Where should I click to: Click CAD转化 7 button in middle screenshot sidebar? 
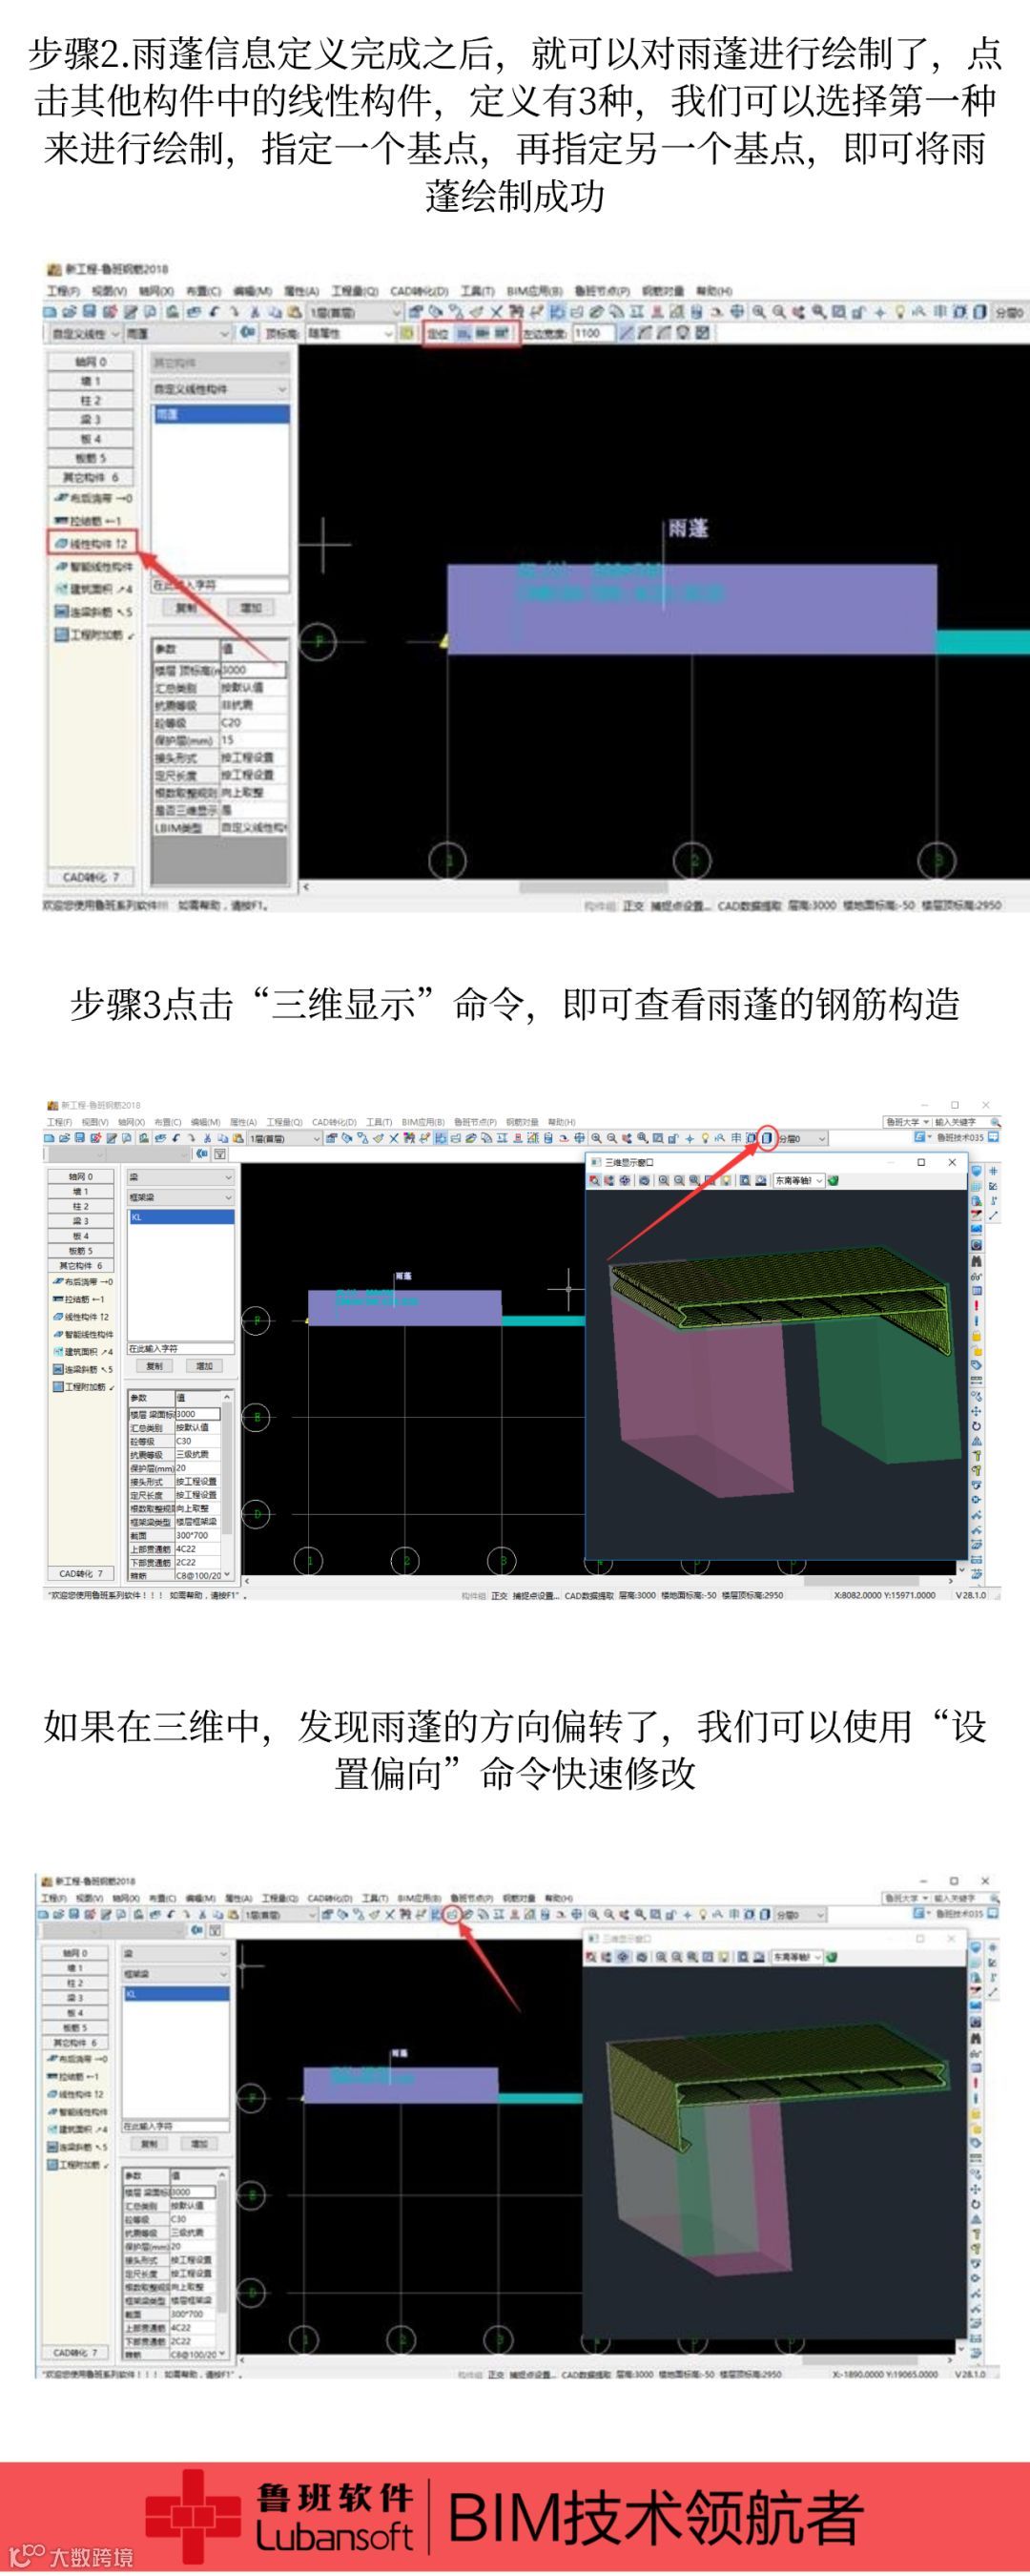click(82, 1574)
